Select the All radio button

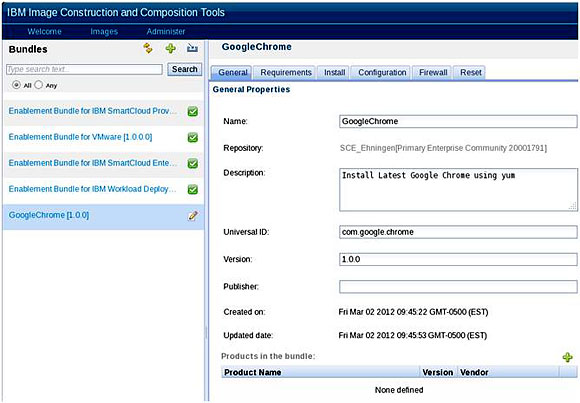(16, 85)
